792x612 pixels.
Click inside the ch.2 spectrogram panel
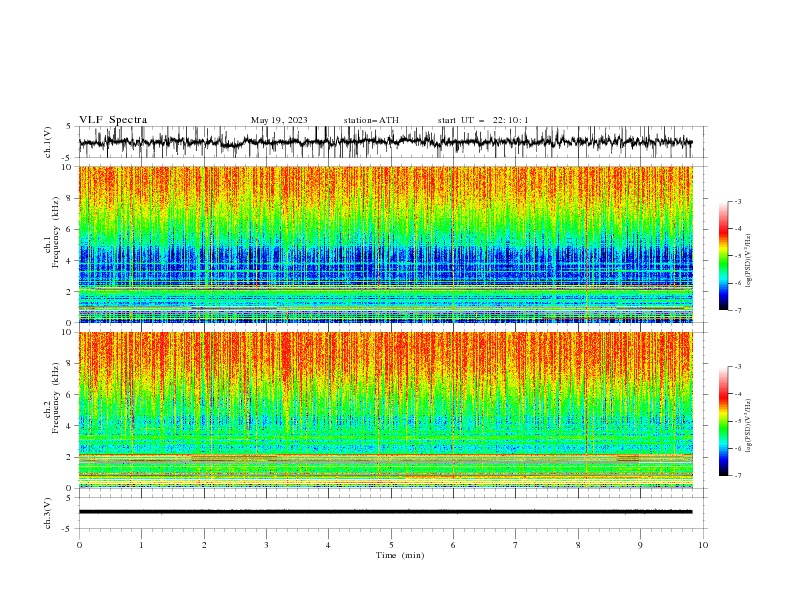pyautogui.click(x=385, y=410)
